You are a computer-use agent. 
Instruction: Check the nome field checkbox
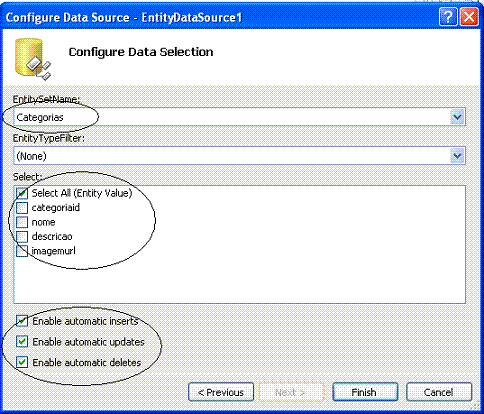[x=22, y=222]
